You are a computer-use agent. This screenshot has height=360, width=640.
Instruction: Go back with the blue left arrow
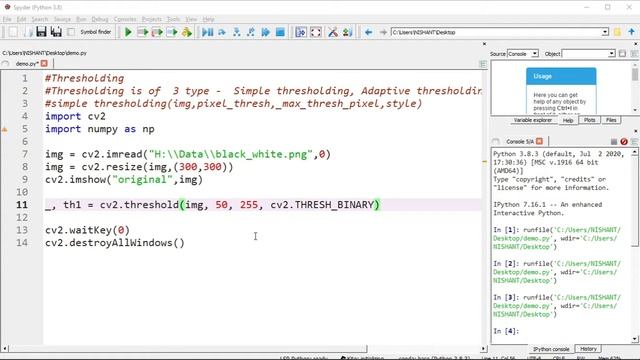pos(368,32)
